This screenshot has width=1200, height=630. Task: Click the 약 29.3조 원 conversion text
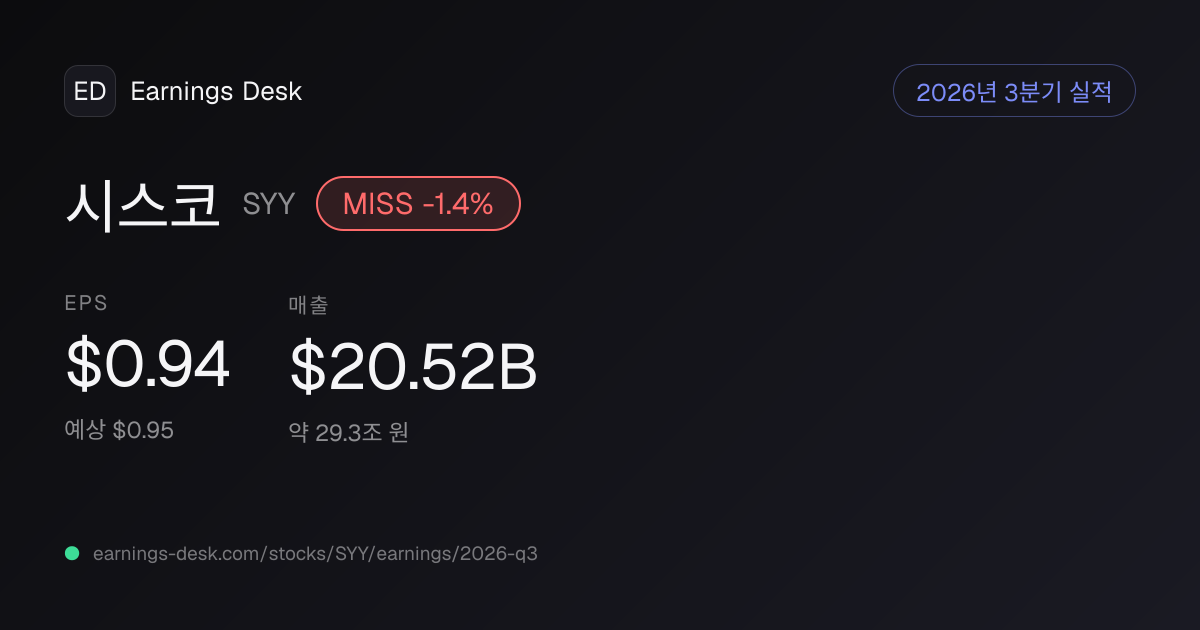[349, 433]
